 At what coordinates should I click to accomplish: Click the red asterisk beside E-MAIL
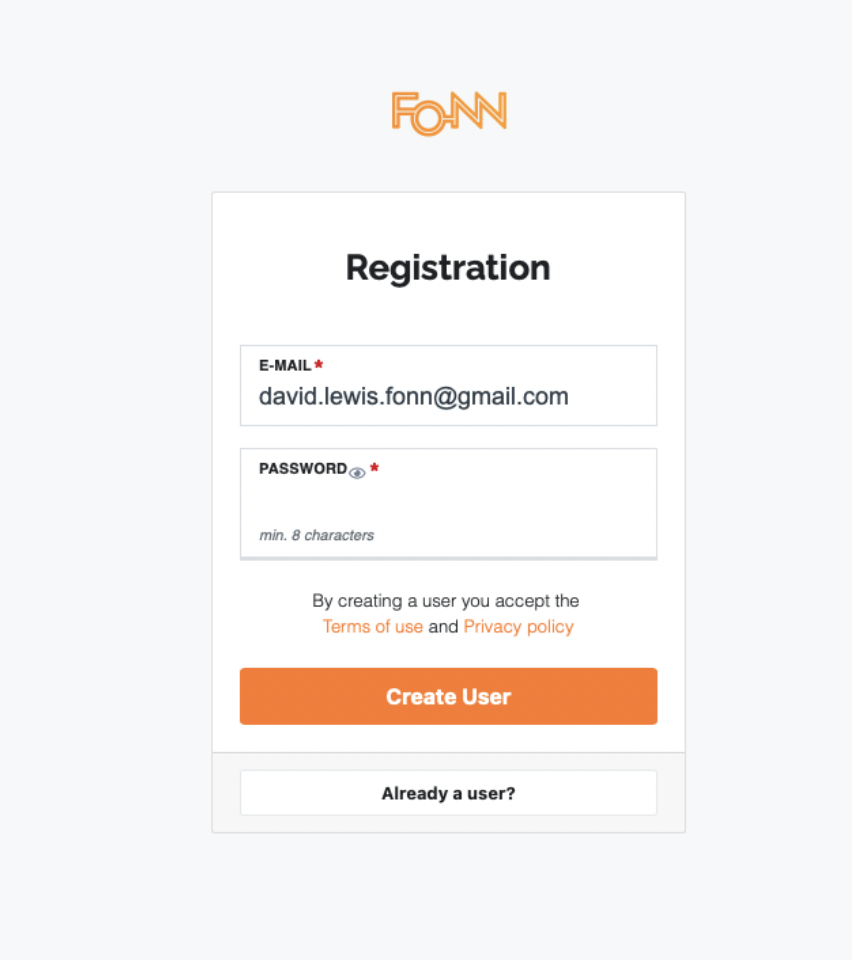318,364
